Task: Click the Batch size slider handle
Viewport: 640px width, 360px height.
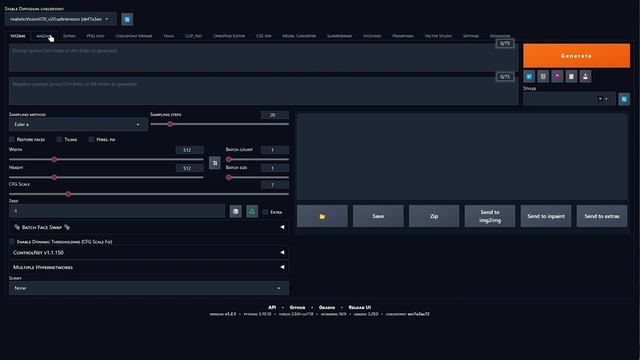Action: pyautogui.click(x=229, y=177)
